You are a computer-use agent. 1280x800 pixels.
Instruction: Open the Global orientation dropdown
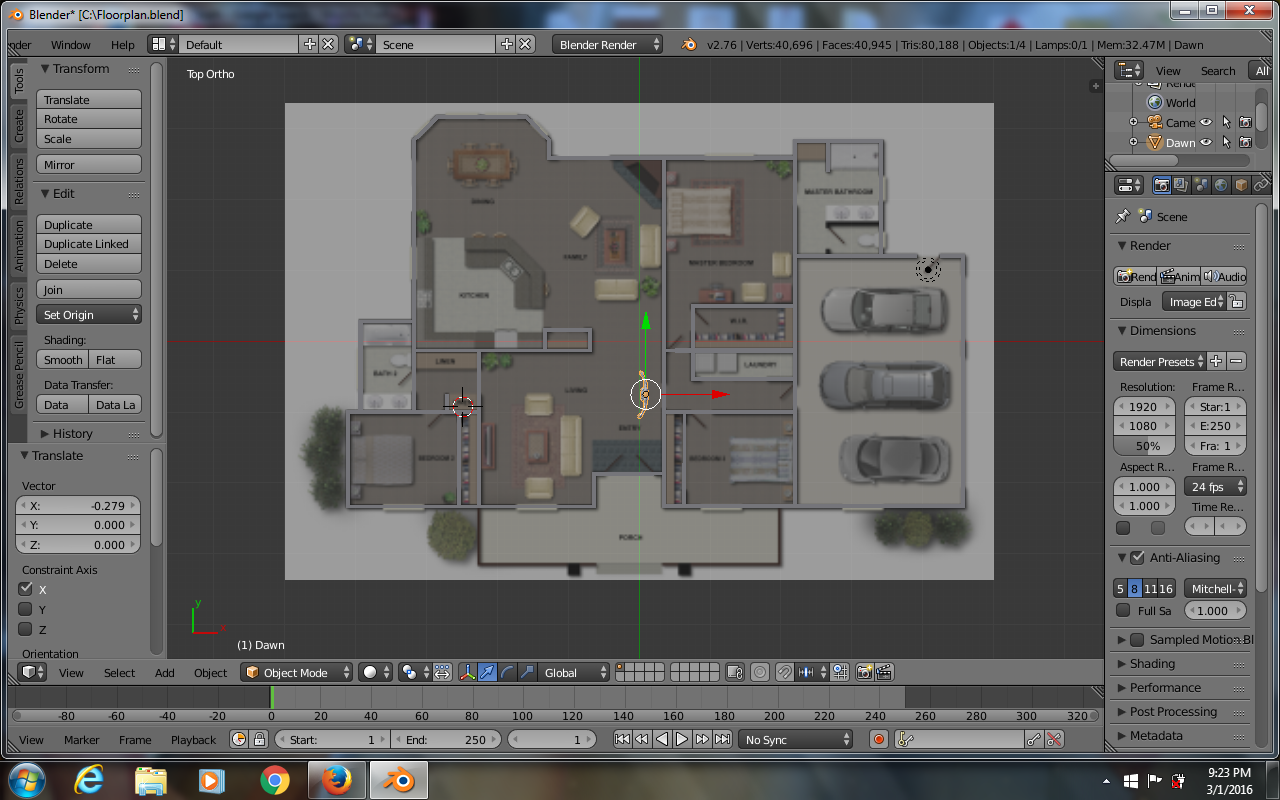574,673
